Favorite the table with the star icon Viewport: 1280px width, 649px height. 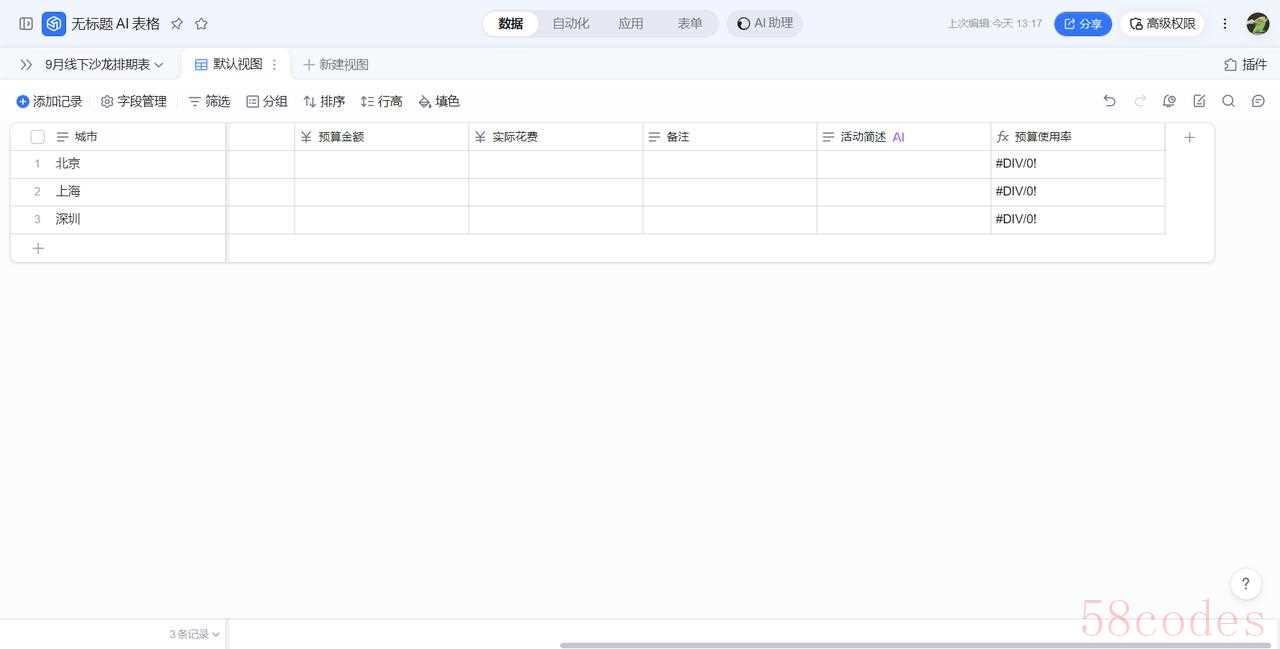point(201,24)
